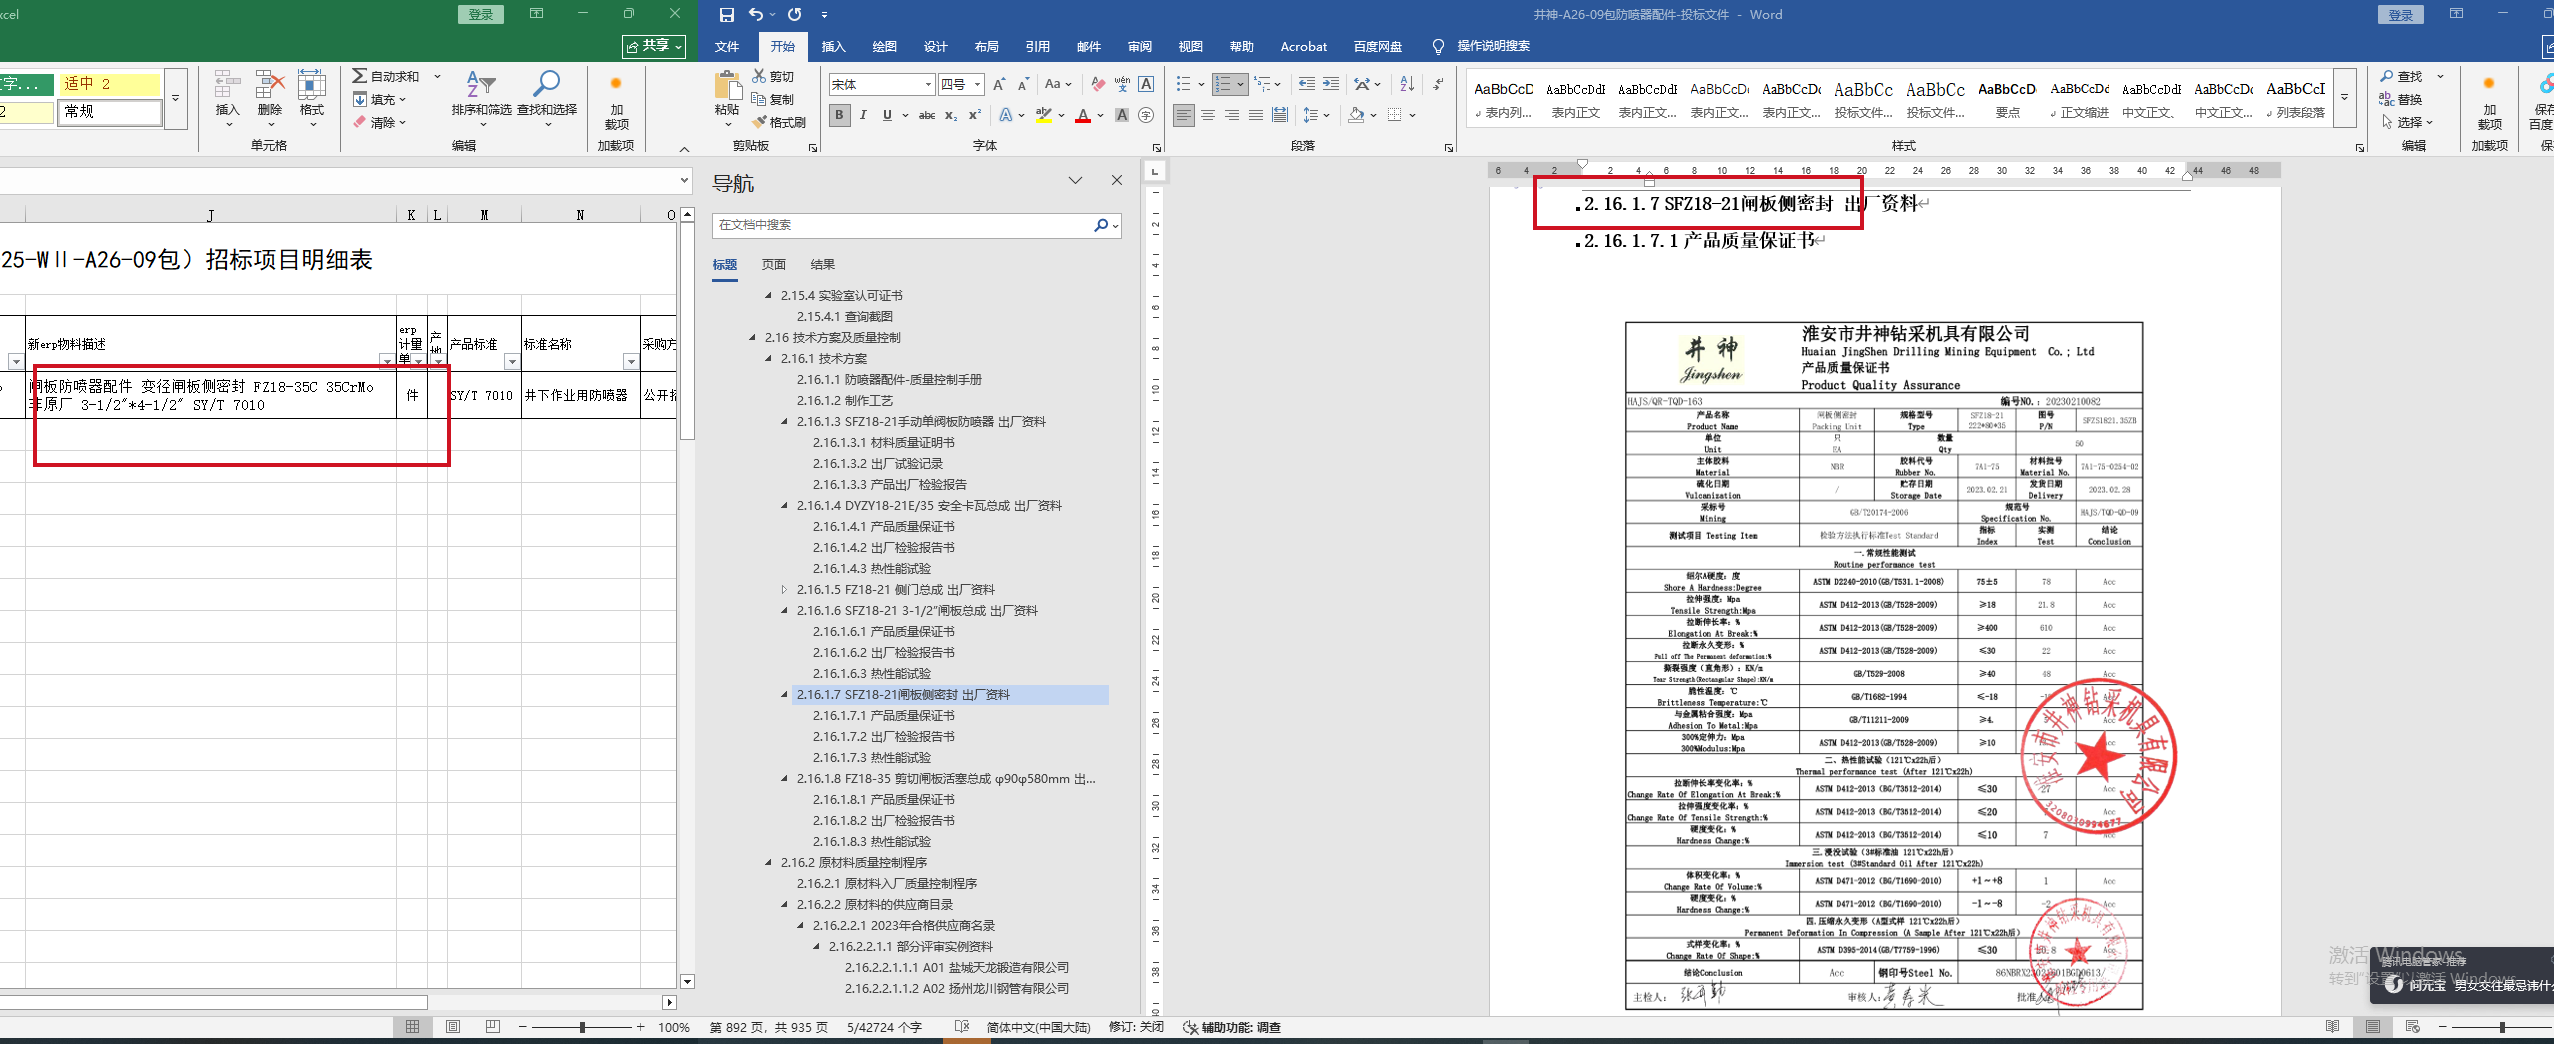Viewport: 2554px width, 1044px height.
Task: Switch to the 页面 navigation pane tab
Action: tap(773, 264)
